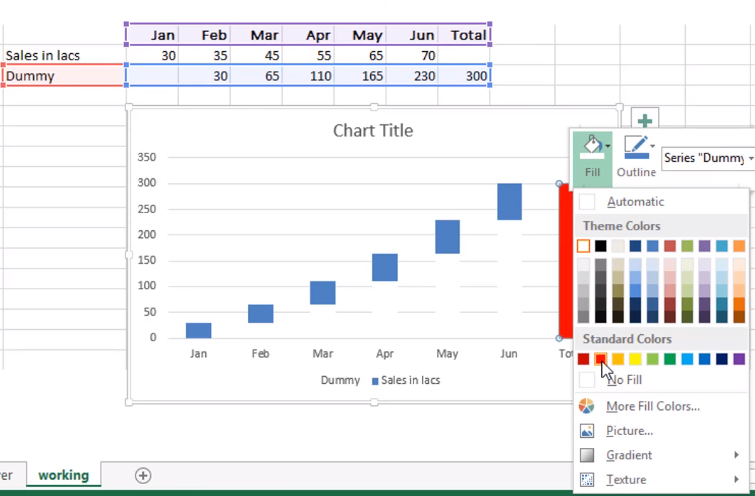Screen dimensions: 755x496
Task: Select the Dummy row label cell
Action: pos(64,76)
